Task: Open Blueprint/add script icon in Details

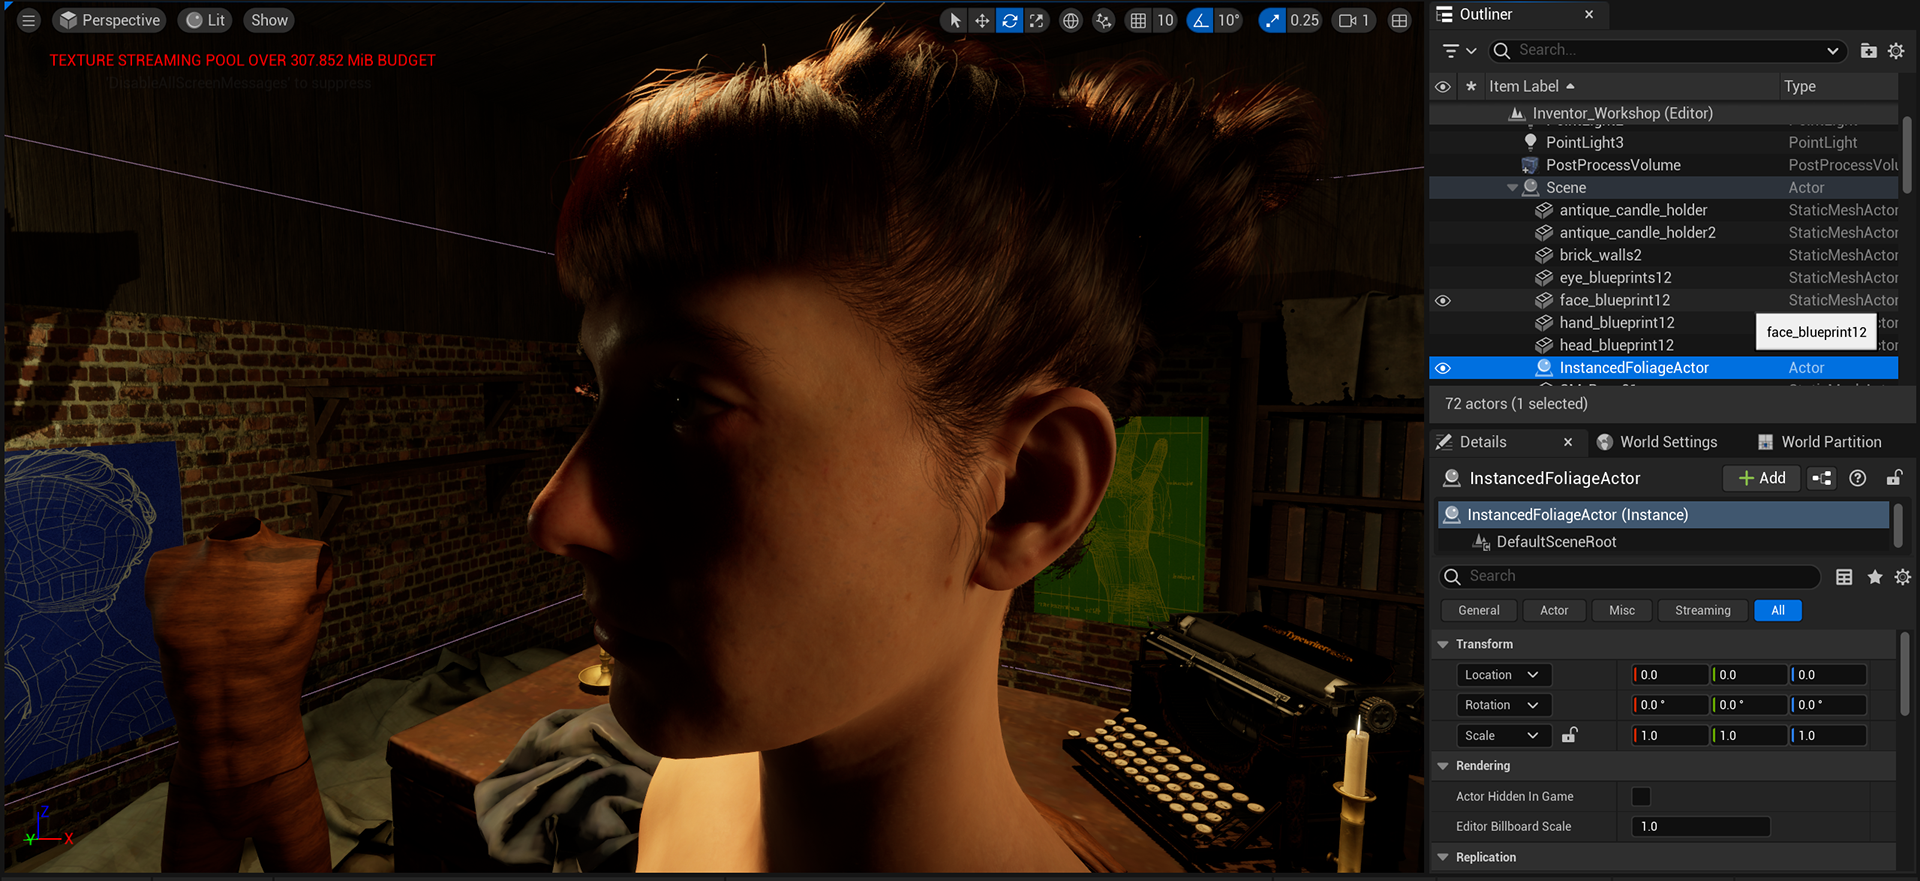Action: point(1822,478)
